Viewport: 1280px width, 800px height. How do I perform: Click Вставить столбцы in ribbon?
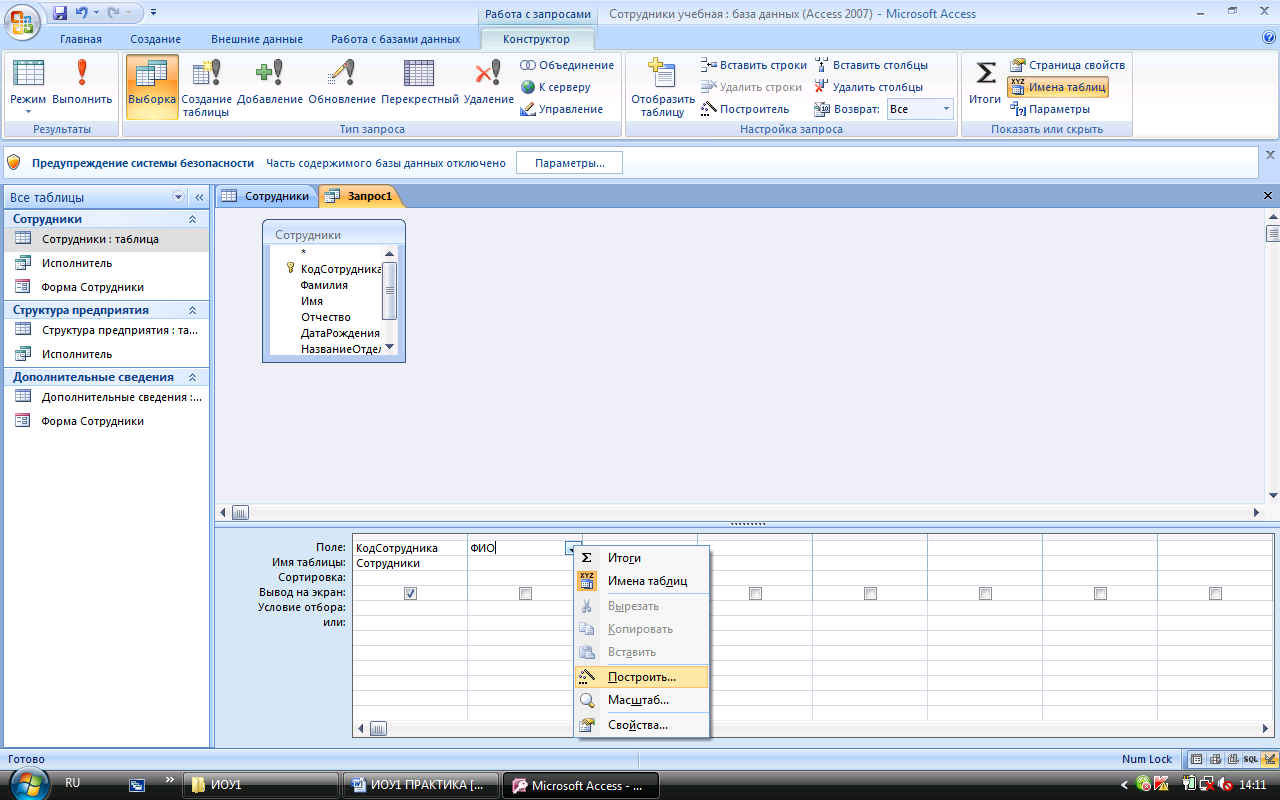(871, 65)
